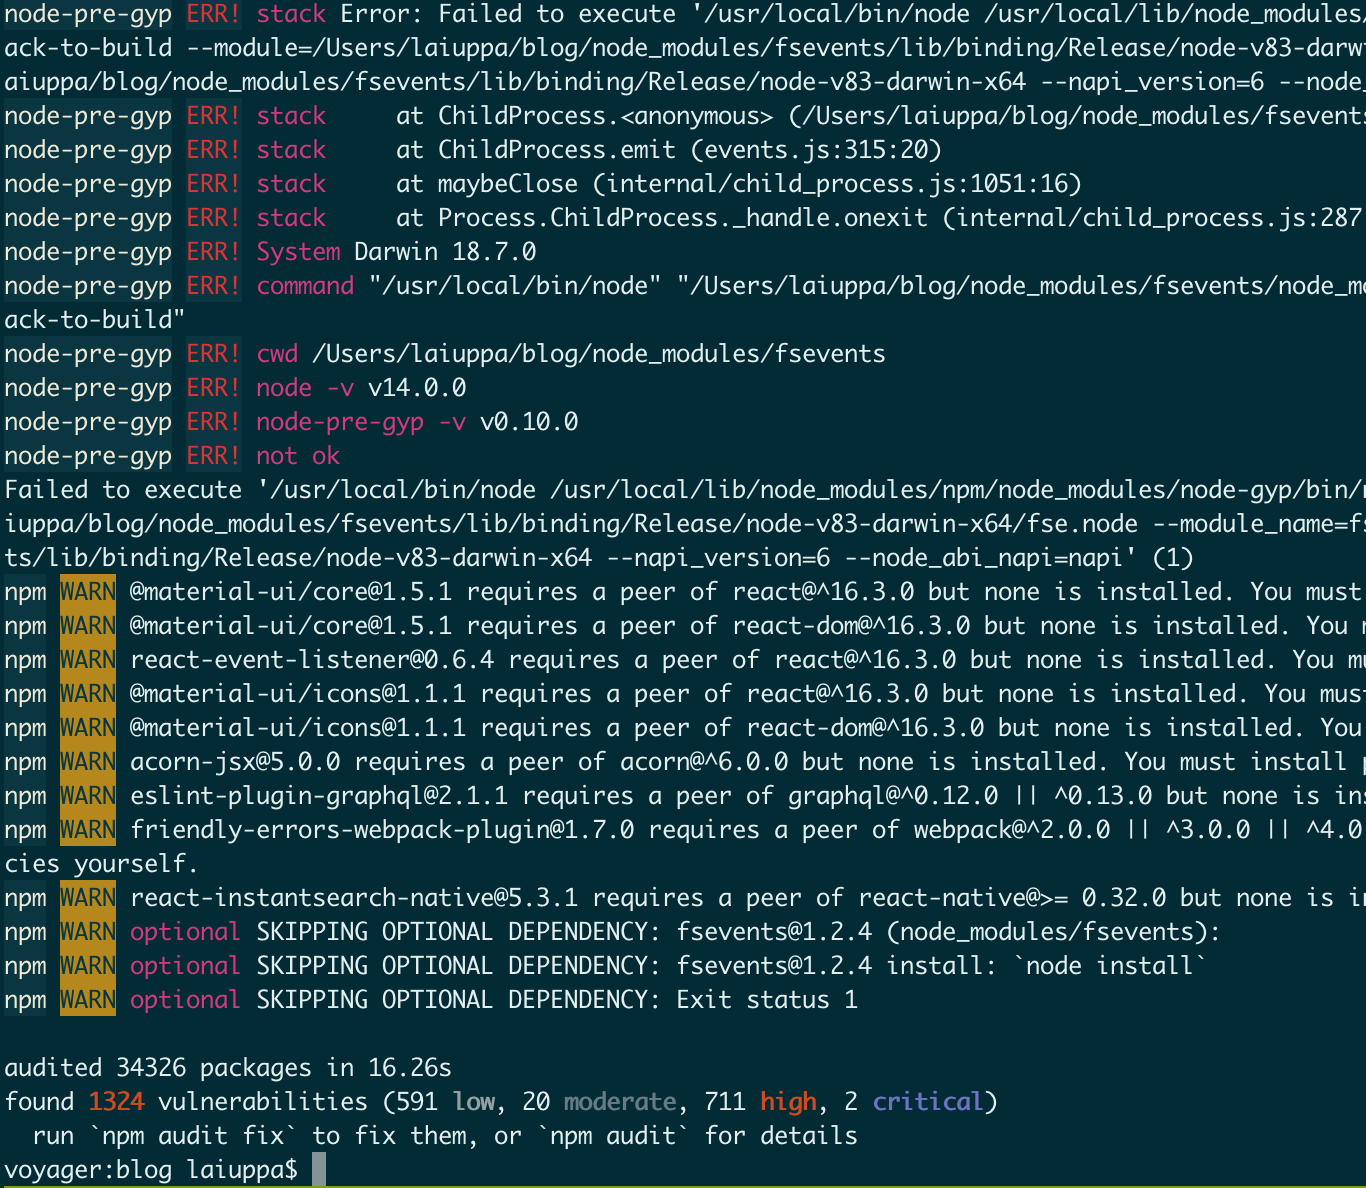Click '@material-ui/icons@1.1.1' in the react-dom peer line
Screen dimensions: 1366x1188
point(298,727)
